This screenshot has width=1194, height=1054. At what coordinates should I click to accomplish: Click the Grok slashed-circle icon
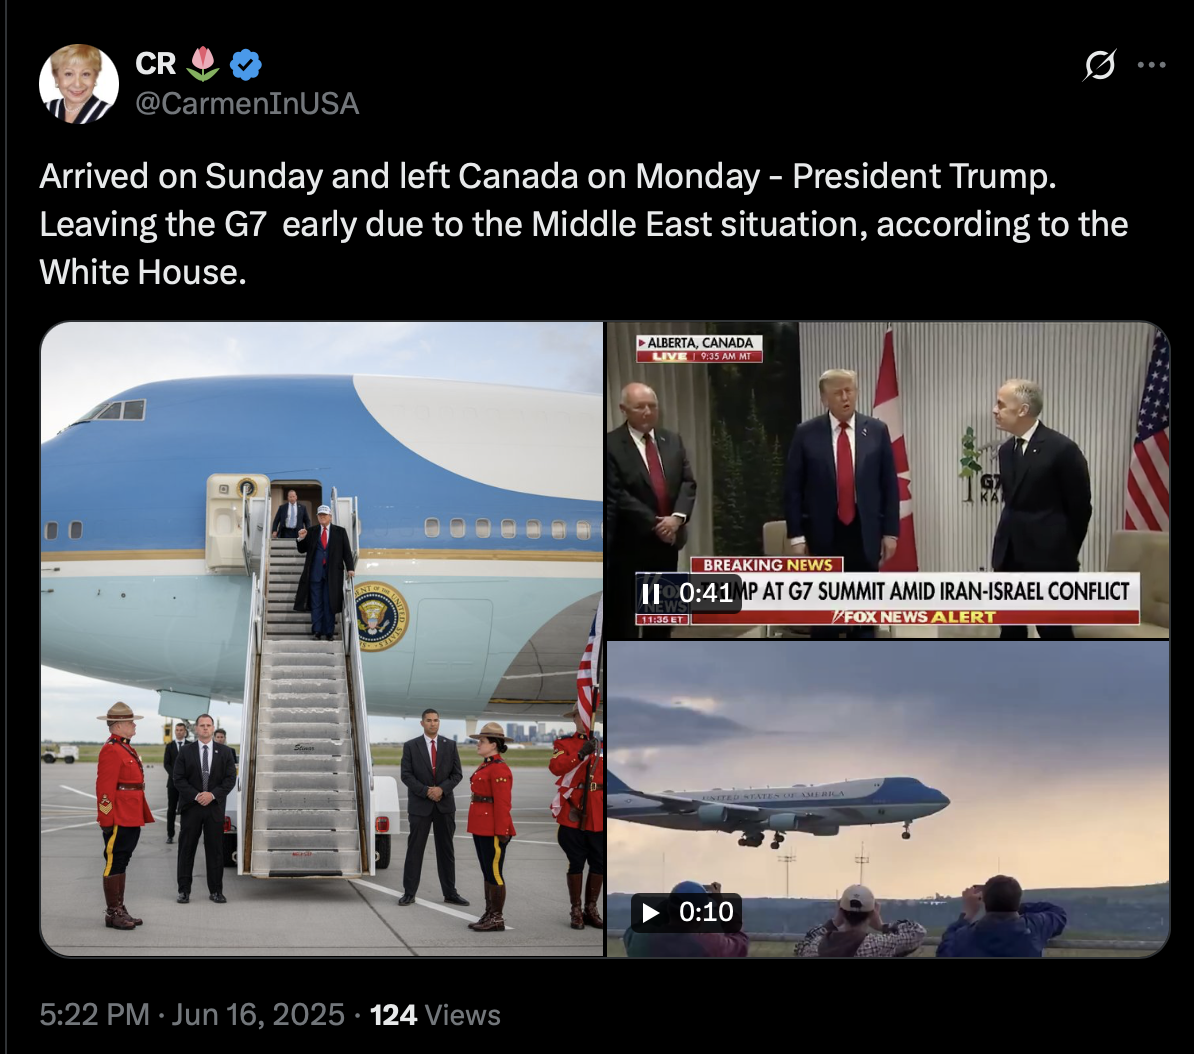pyautogui.click(x=1099, y=65)
